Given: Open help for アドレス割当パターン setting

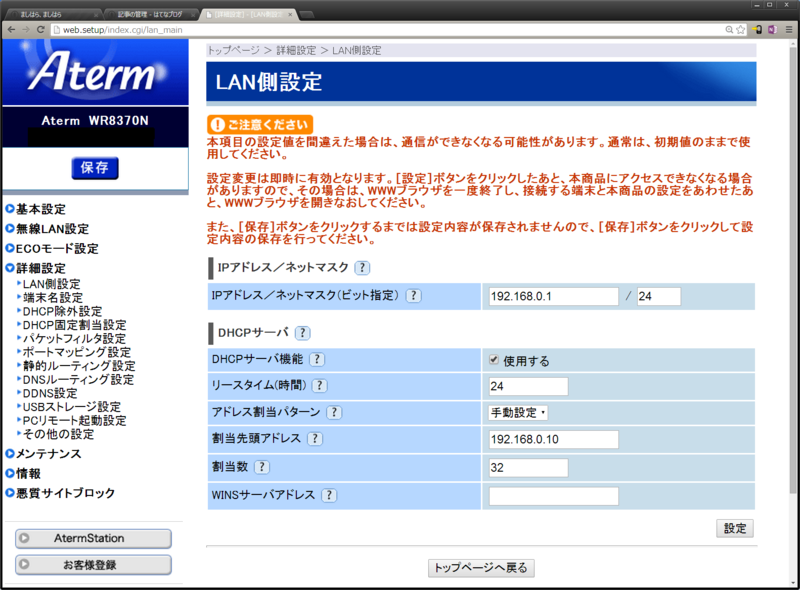Looking at the screenshot, I should click(335, 412).
